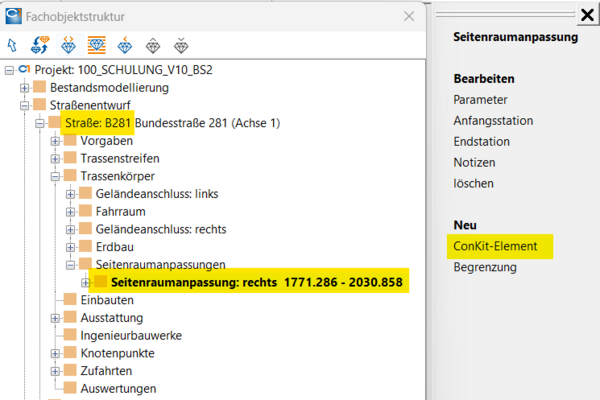Click the orange striped diamond toolbar icon
Image resolution: width=600 pixels, height=400 pixels.
tap(96, 45)
